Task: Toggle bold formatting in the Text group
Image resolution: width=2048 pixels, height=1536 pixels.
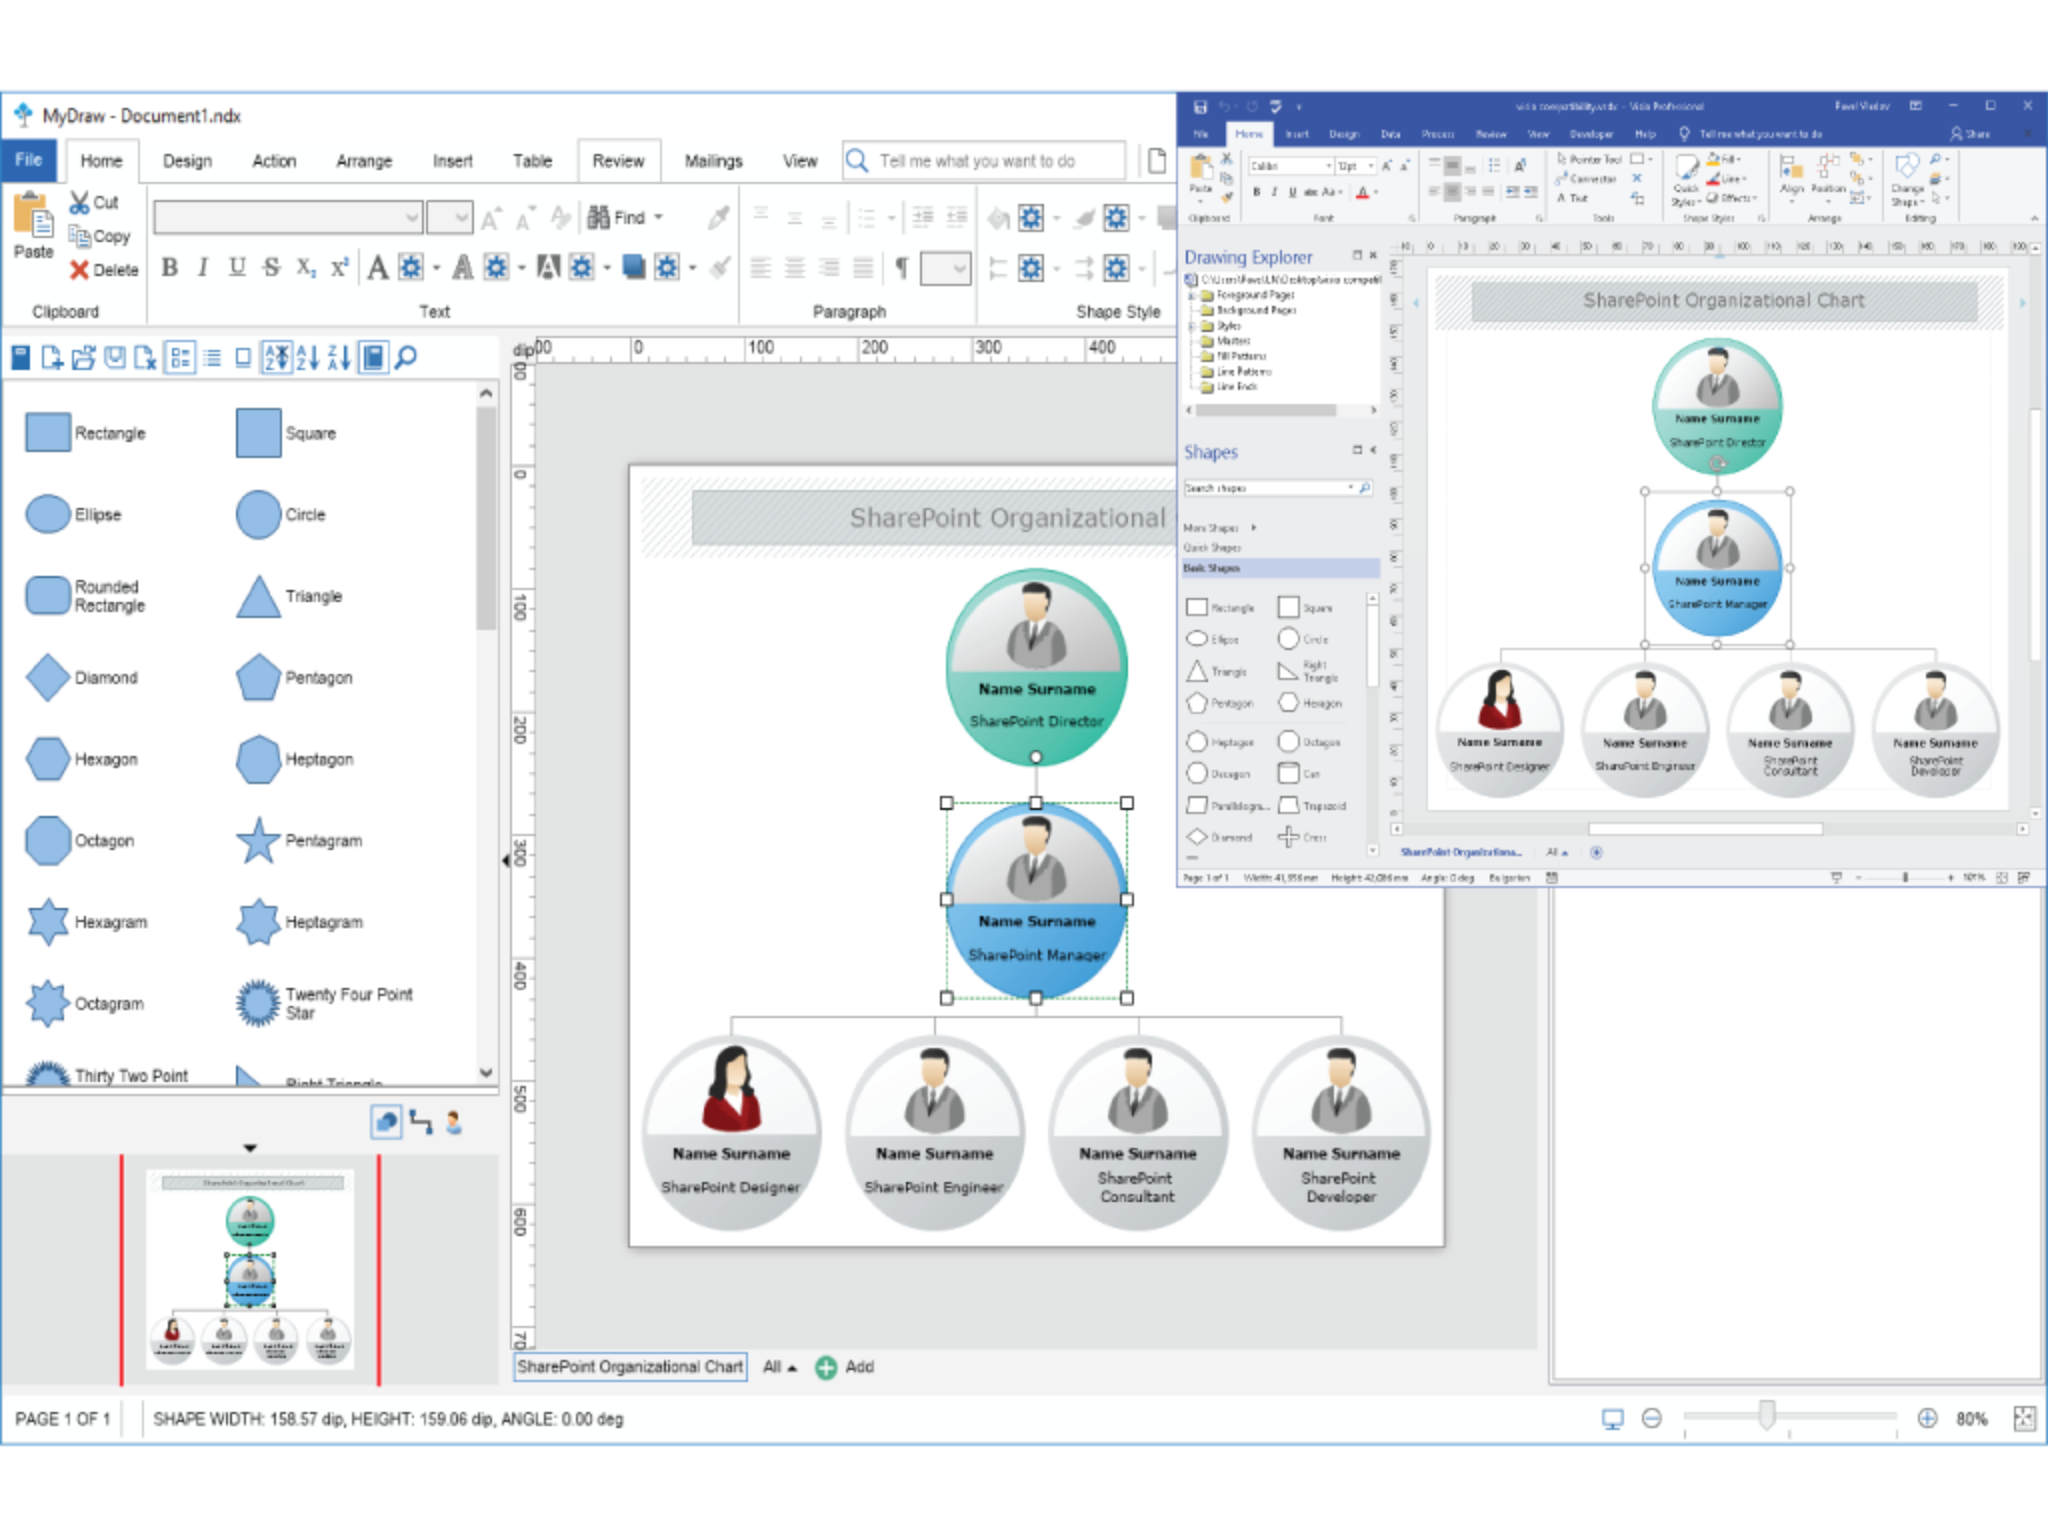Action: click(171, 267)
